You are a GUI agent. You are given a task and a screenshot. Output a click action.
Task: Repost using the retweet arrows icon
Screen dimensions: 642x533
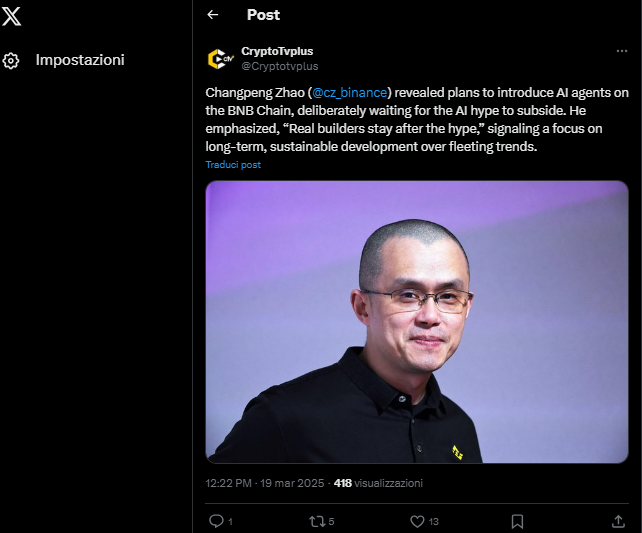317,521
